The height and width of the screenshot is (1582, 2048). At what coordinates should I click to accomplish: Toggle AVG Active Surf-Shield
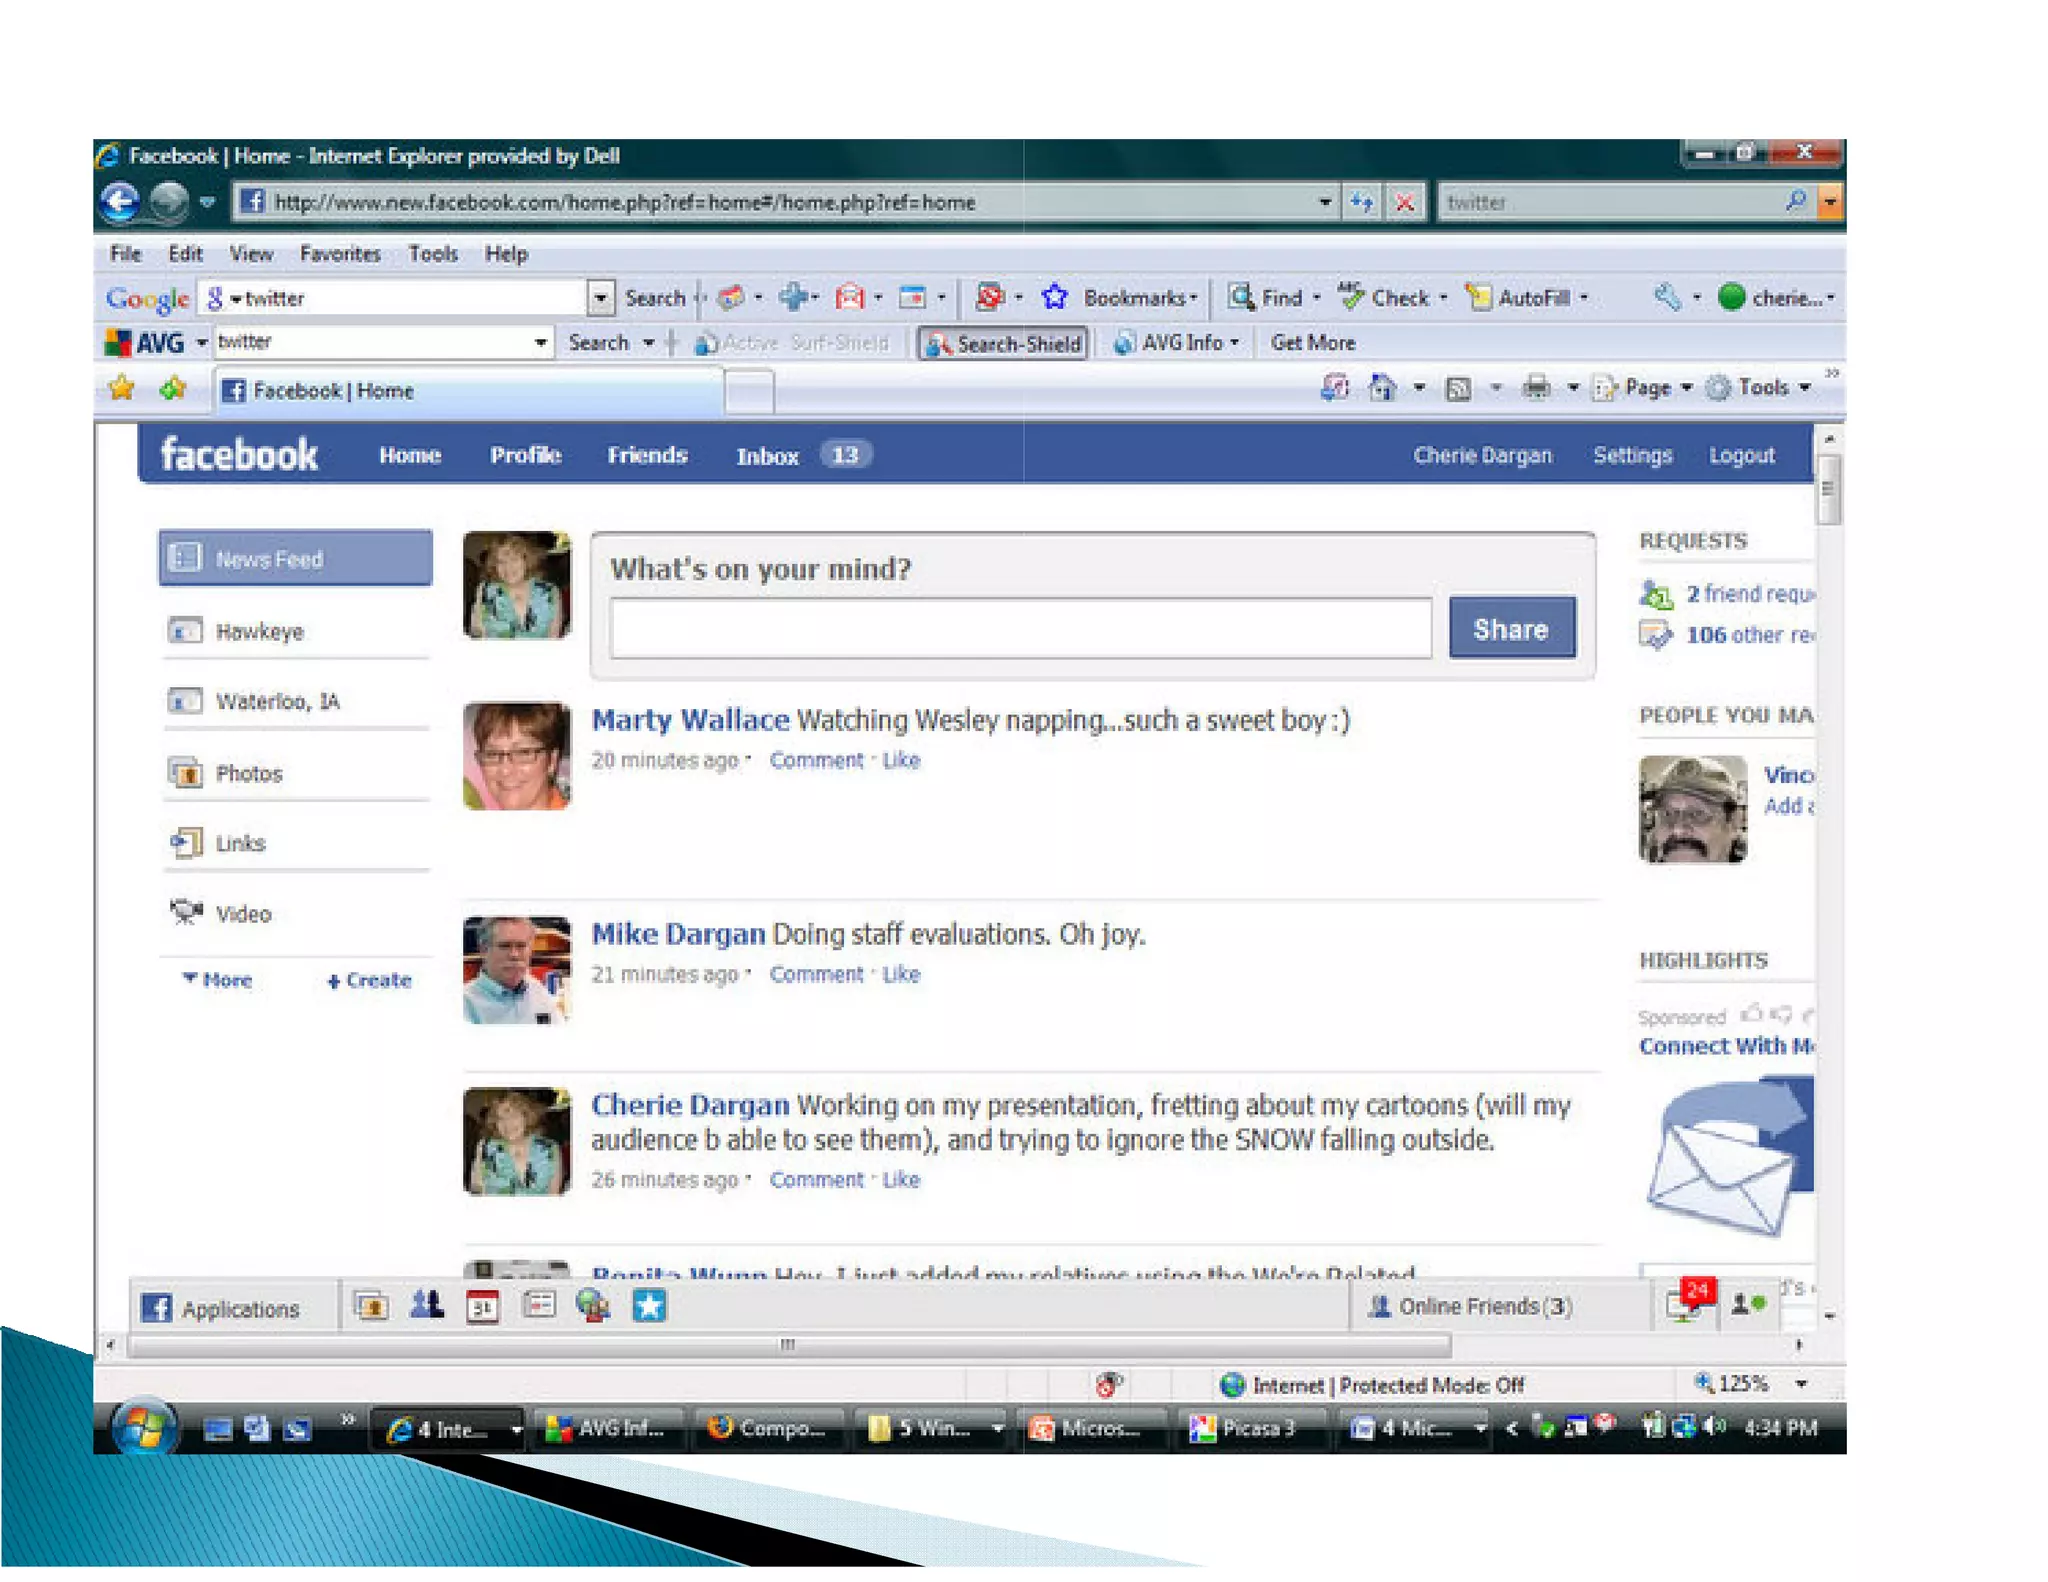pyautogui.click(x=791, y=343)
